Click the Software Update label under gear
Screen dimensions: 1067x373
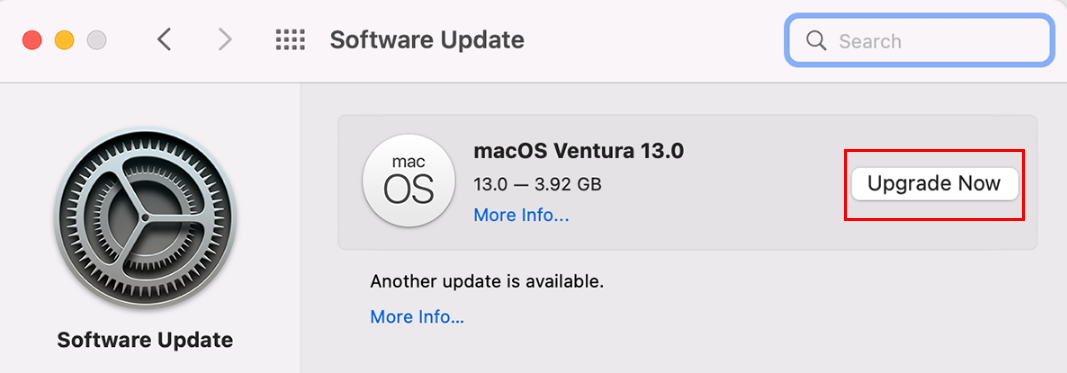(145, 340)
